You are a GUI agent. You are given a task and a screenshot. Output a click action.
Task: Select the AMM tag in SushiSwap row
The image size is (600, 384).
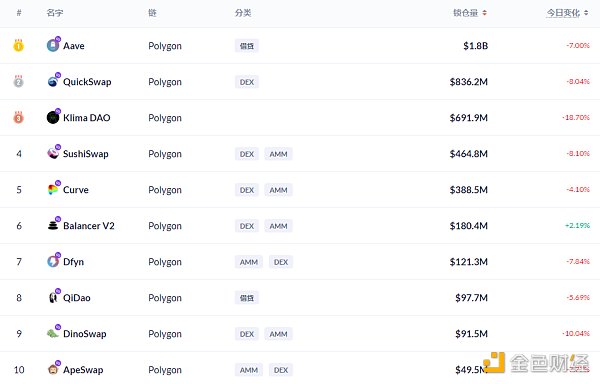[278, 154]
